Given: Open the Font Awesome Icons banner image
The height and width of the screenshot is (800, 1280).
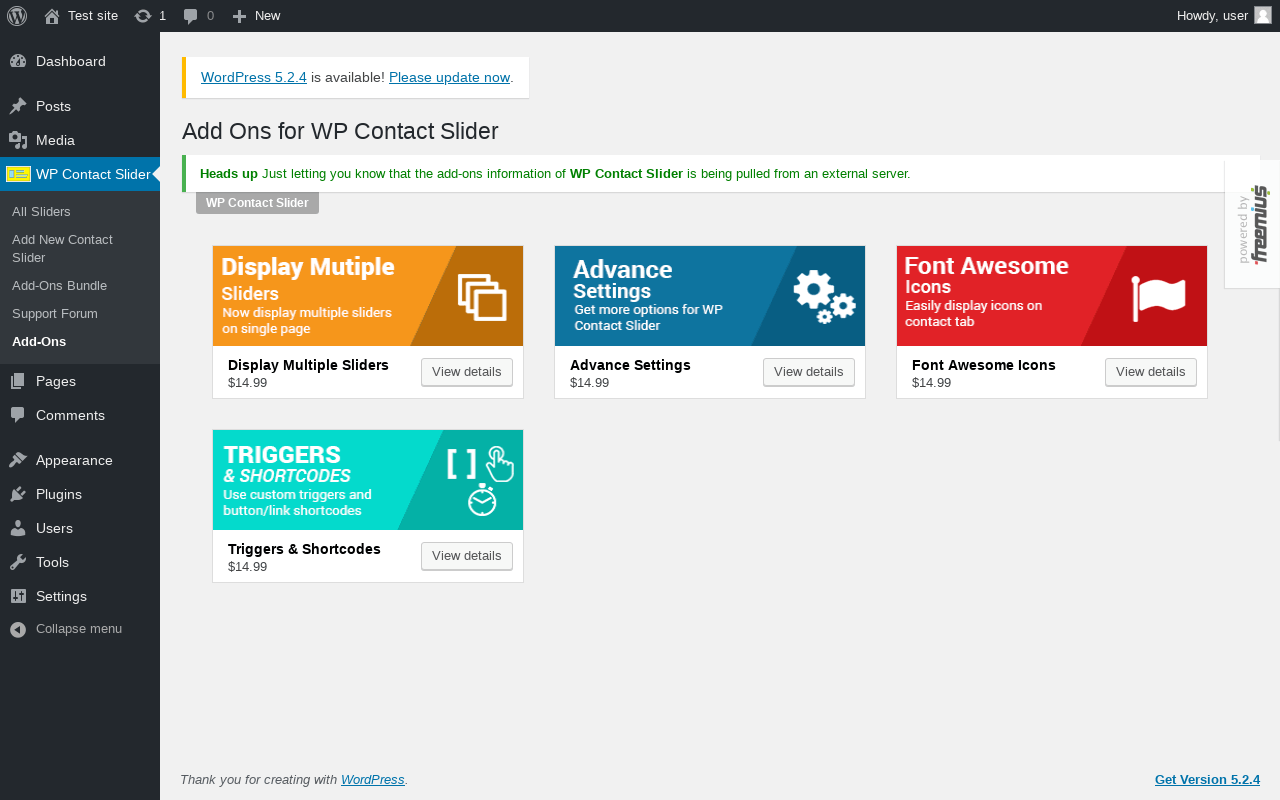Looking at the screenshot, I should pos(1052,296).
